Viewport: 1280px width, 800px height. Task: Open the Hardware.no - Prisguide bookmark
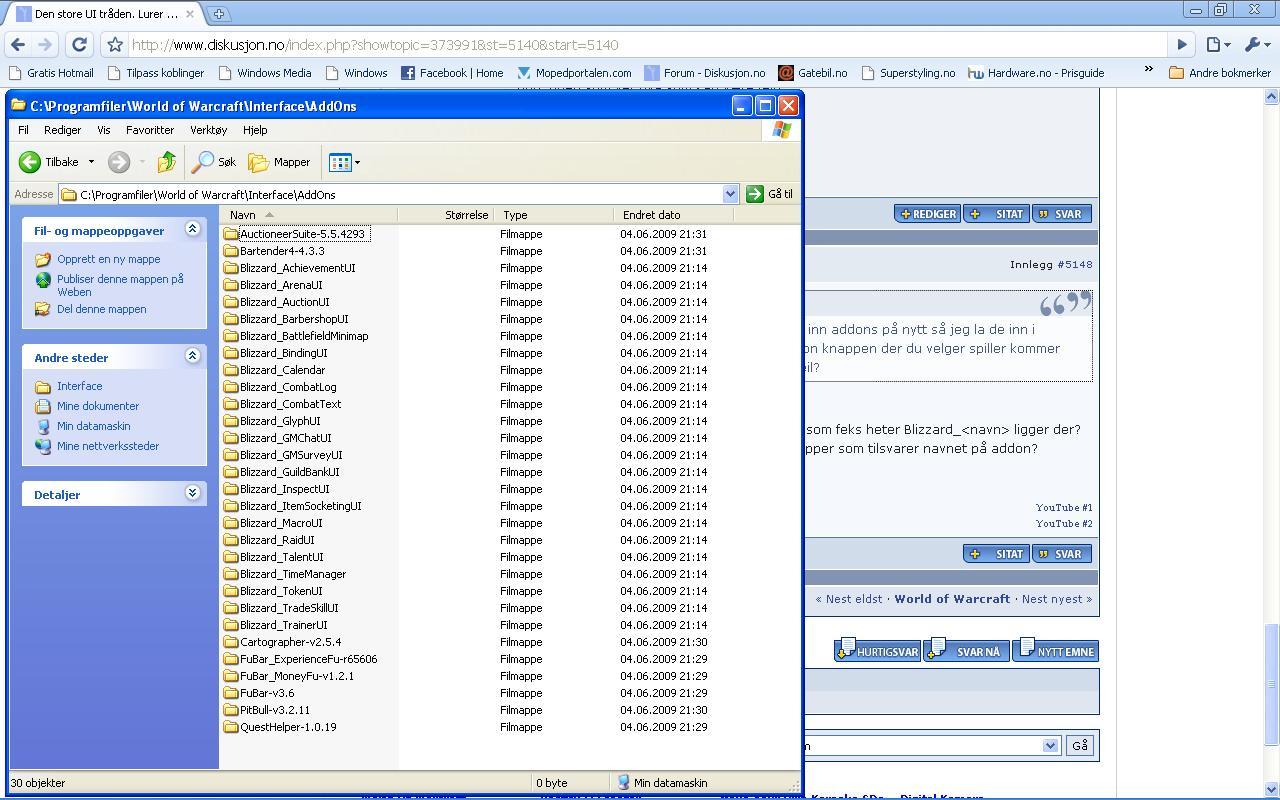point(1036,73)
